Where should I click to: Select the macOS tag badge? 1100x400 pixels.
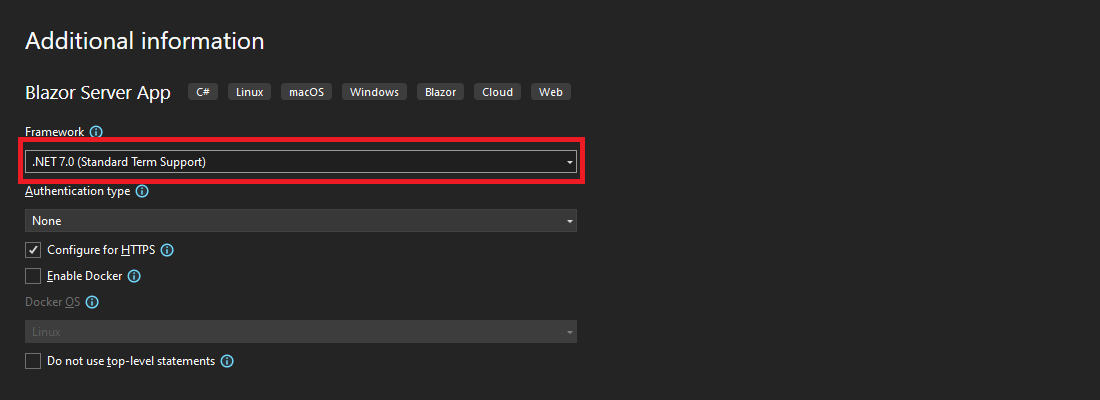pos(307,92)
